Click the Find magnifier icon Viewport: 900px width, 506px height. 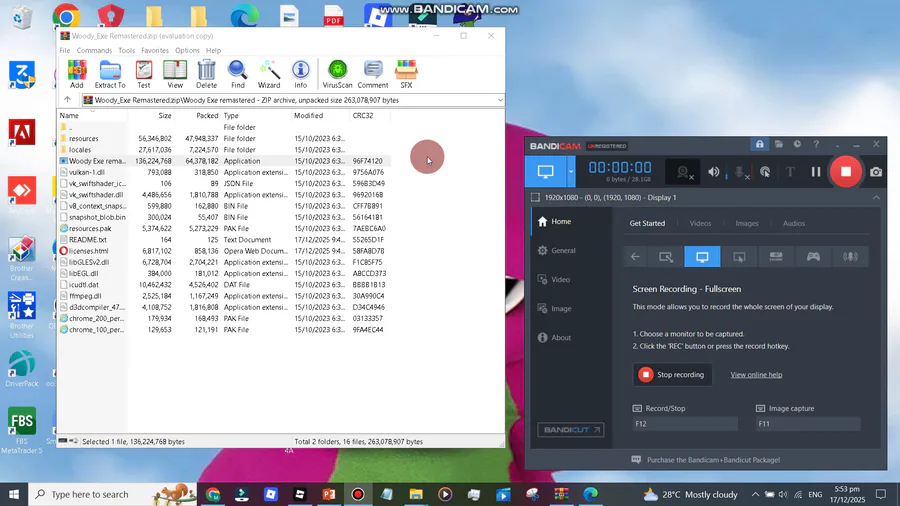pos(238,74)
